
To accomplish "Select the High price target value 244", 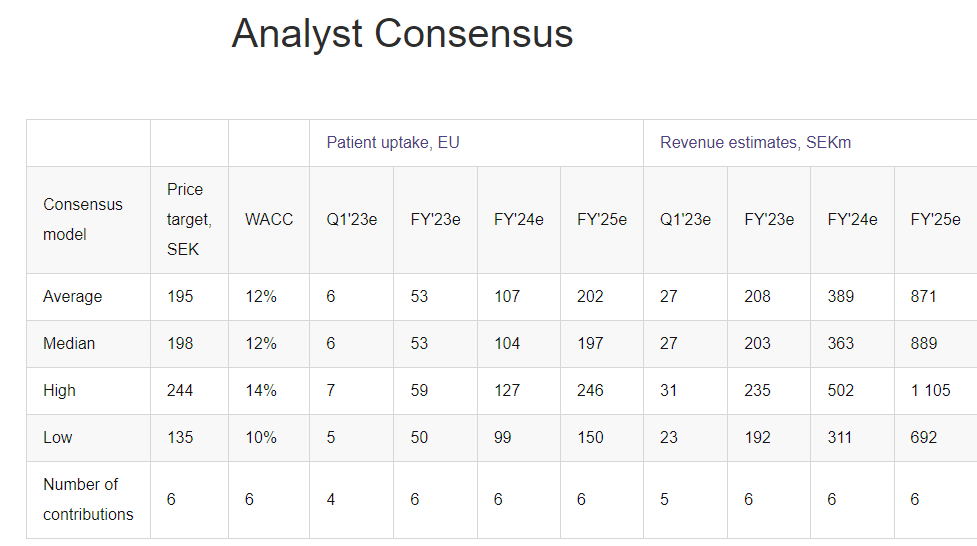I will coord(180,391).
